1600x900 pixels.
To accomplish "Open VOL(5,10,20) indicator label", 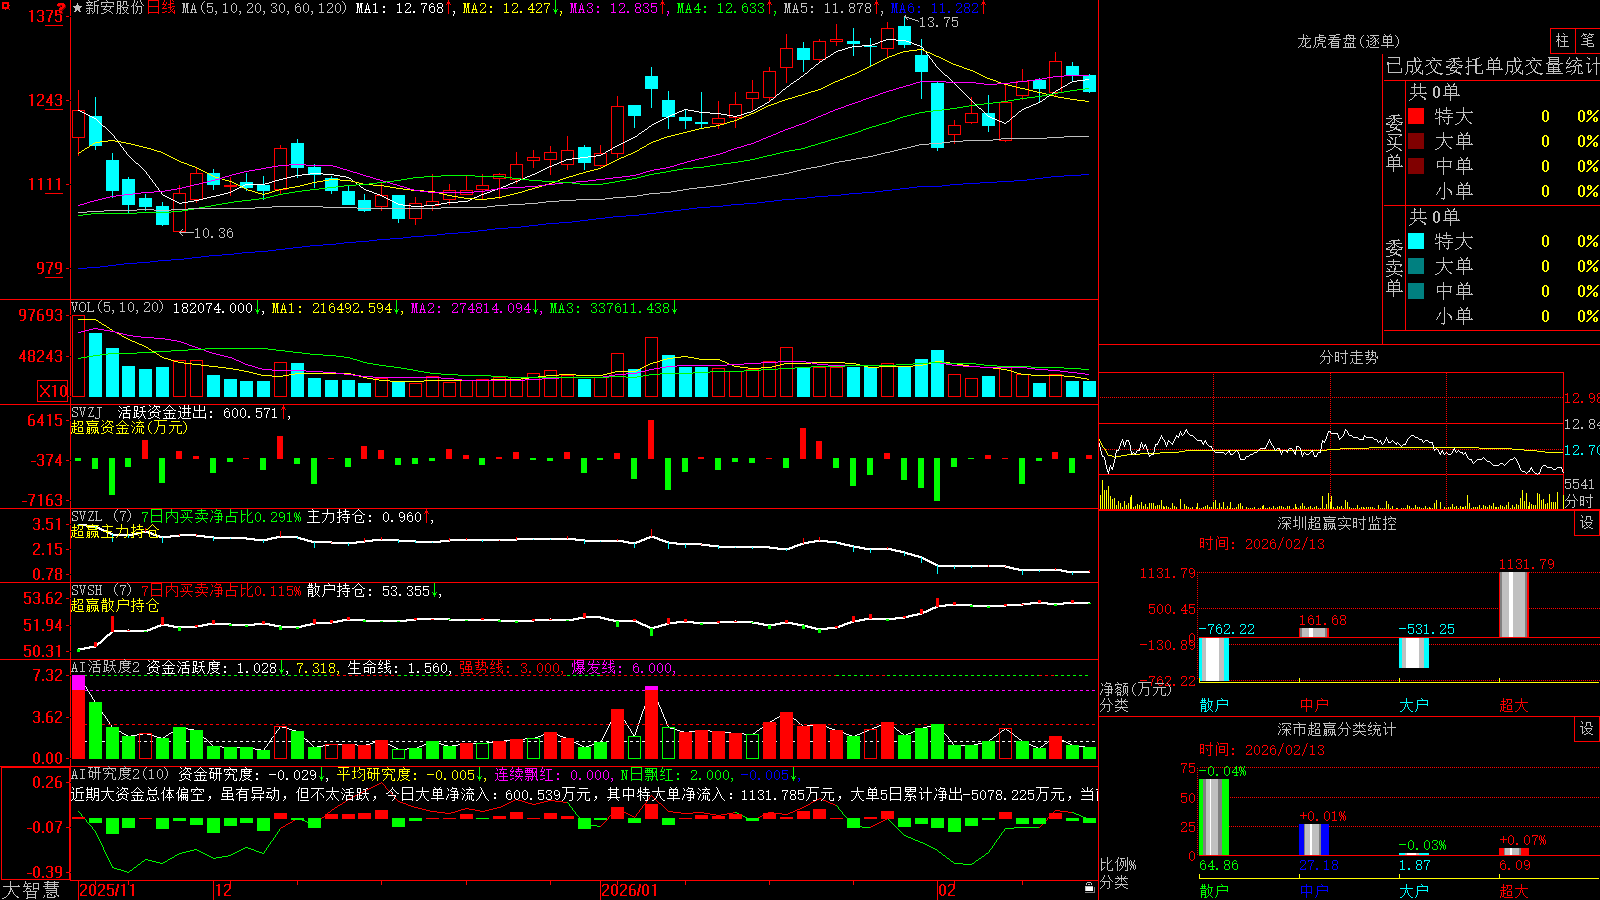I will [117, 308].
